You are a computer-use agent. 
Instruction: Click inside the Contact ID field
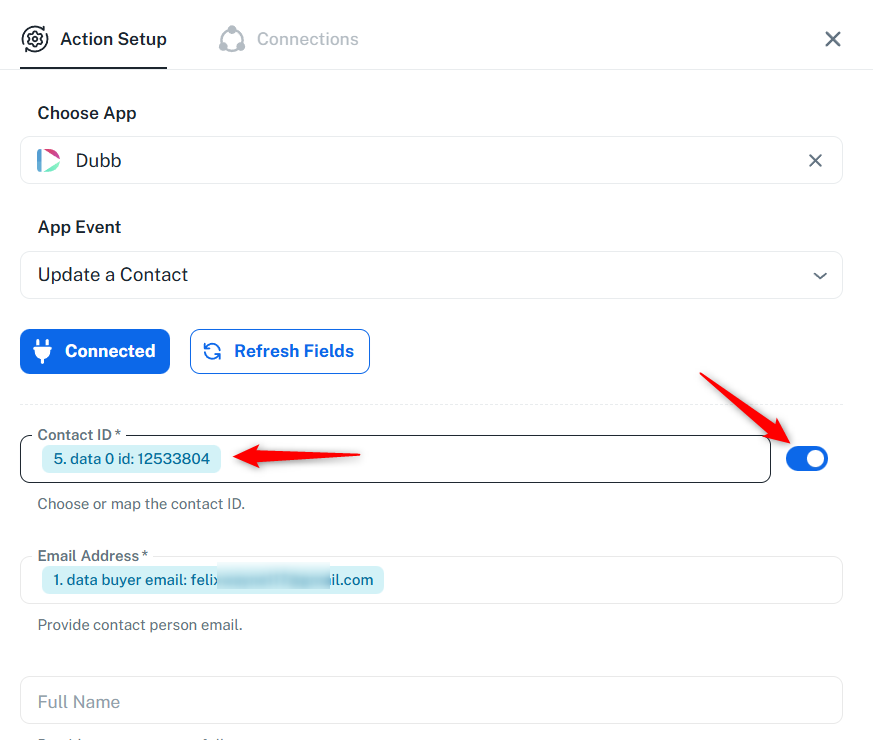pyautogui.click(x=500, y=459)
